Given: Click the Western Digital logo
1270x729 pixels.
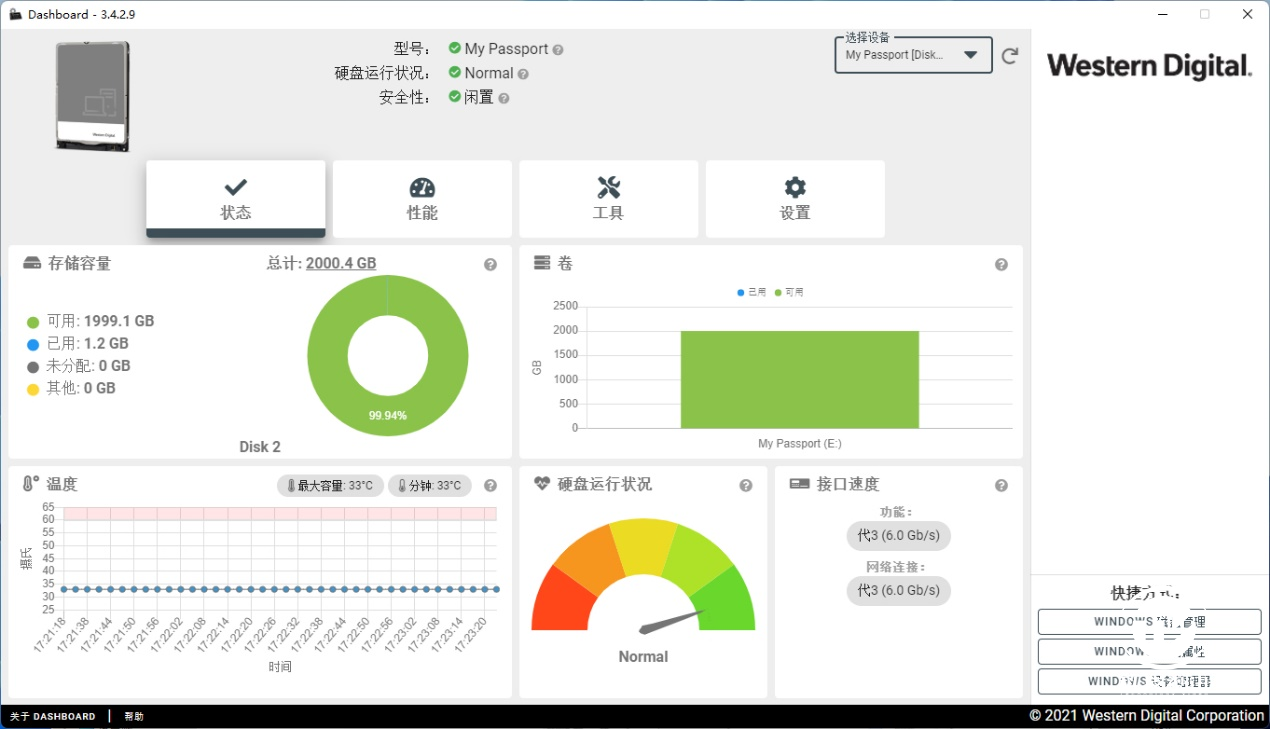Looking at the screenshot, I should tap(1149, 66).
